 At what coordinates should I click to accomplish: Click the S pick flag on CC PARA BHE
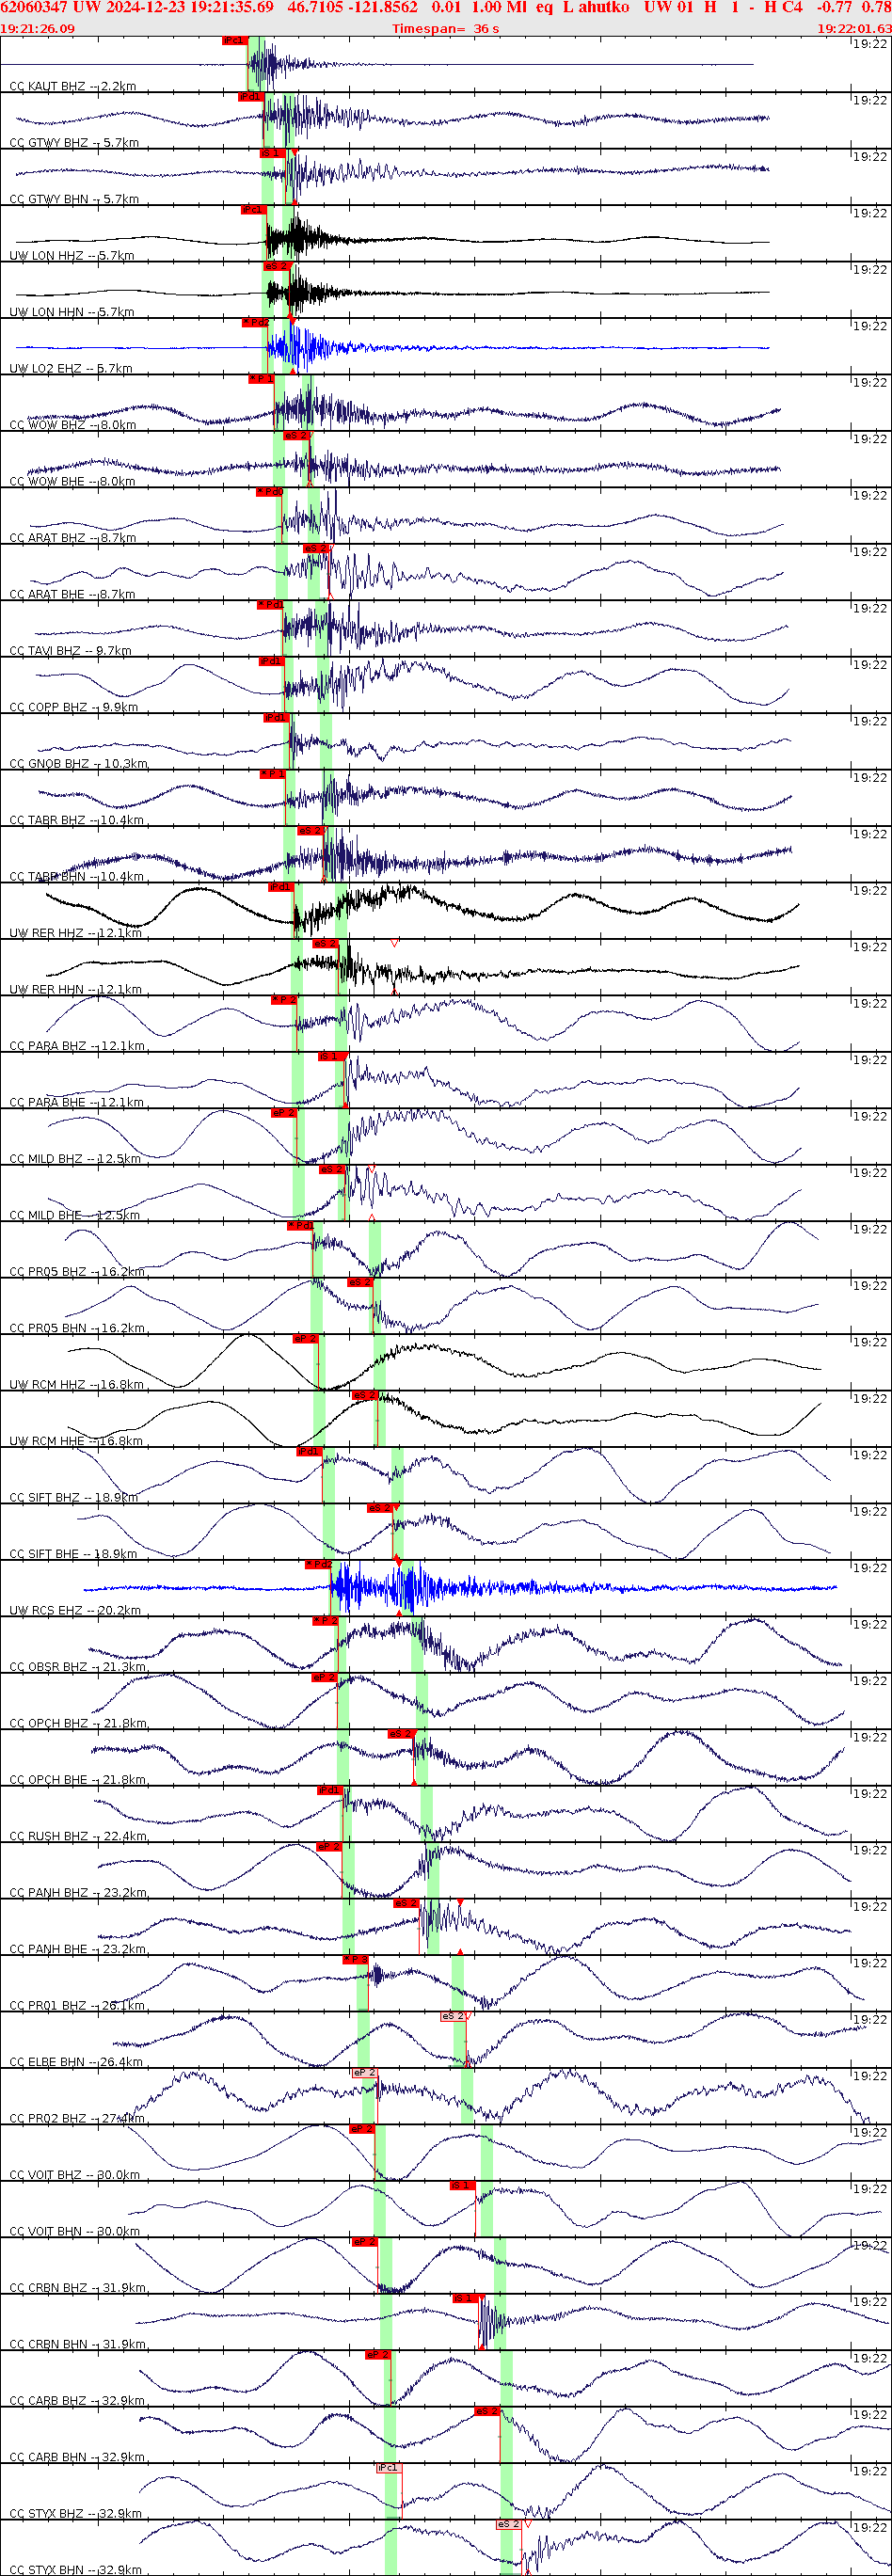point(331,1057)
